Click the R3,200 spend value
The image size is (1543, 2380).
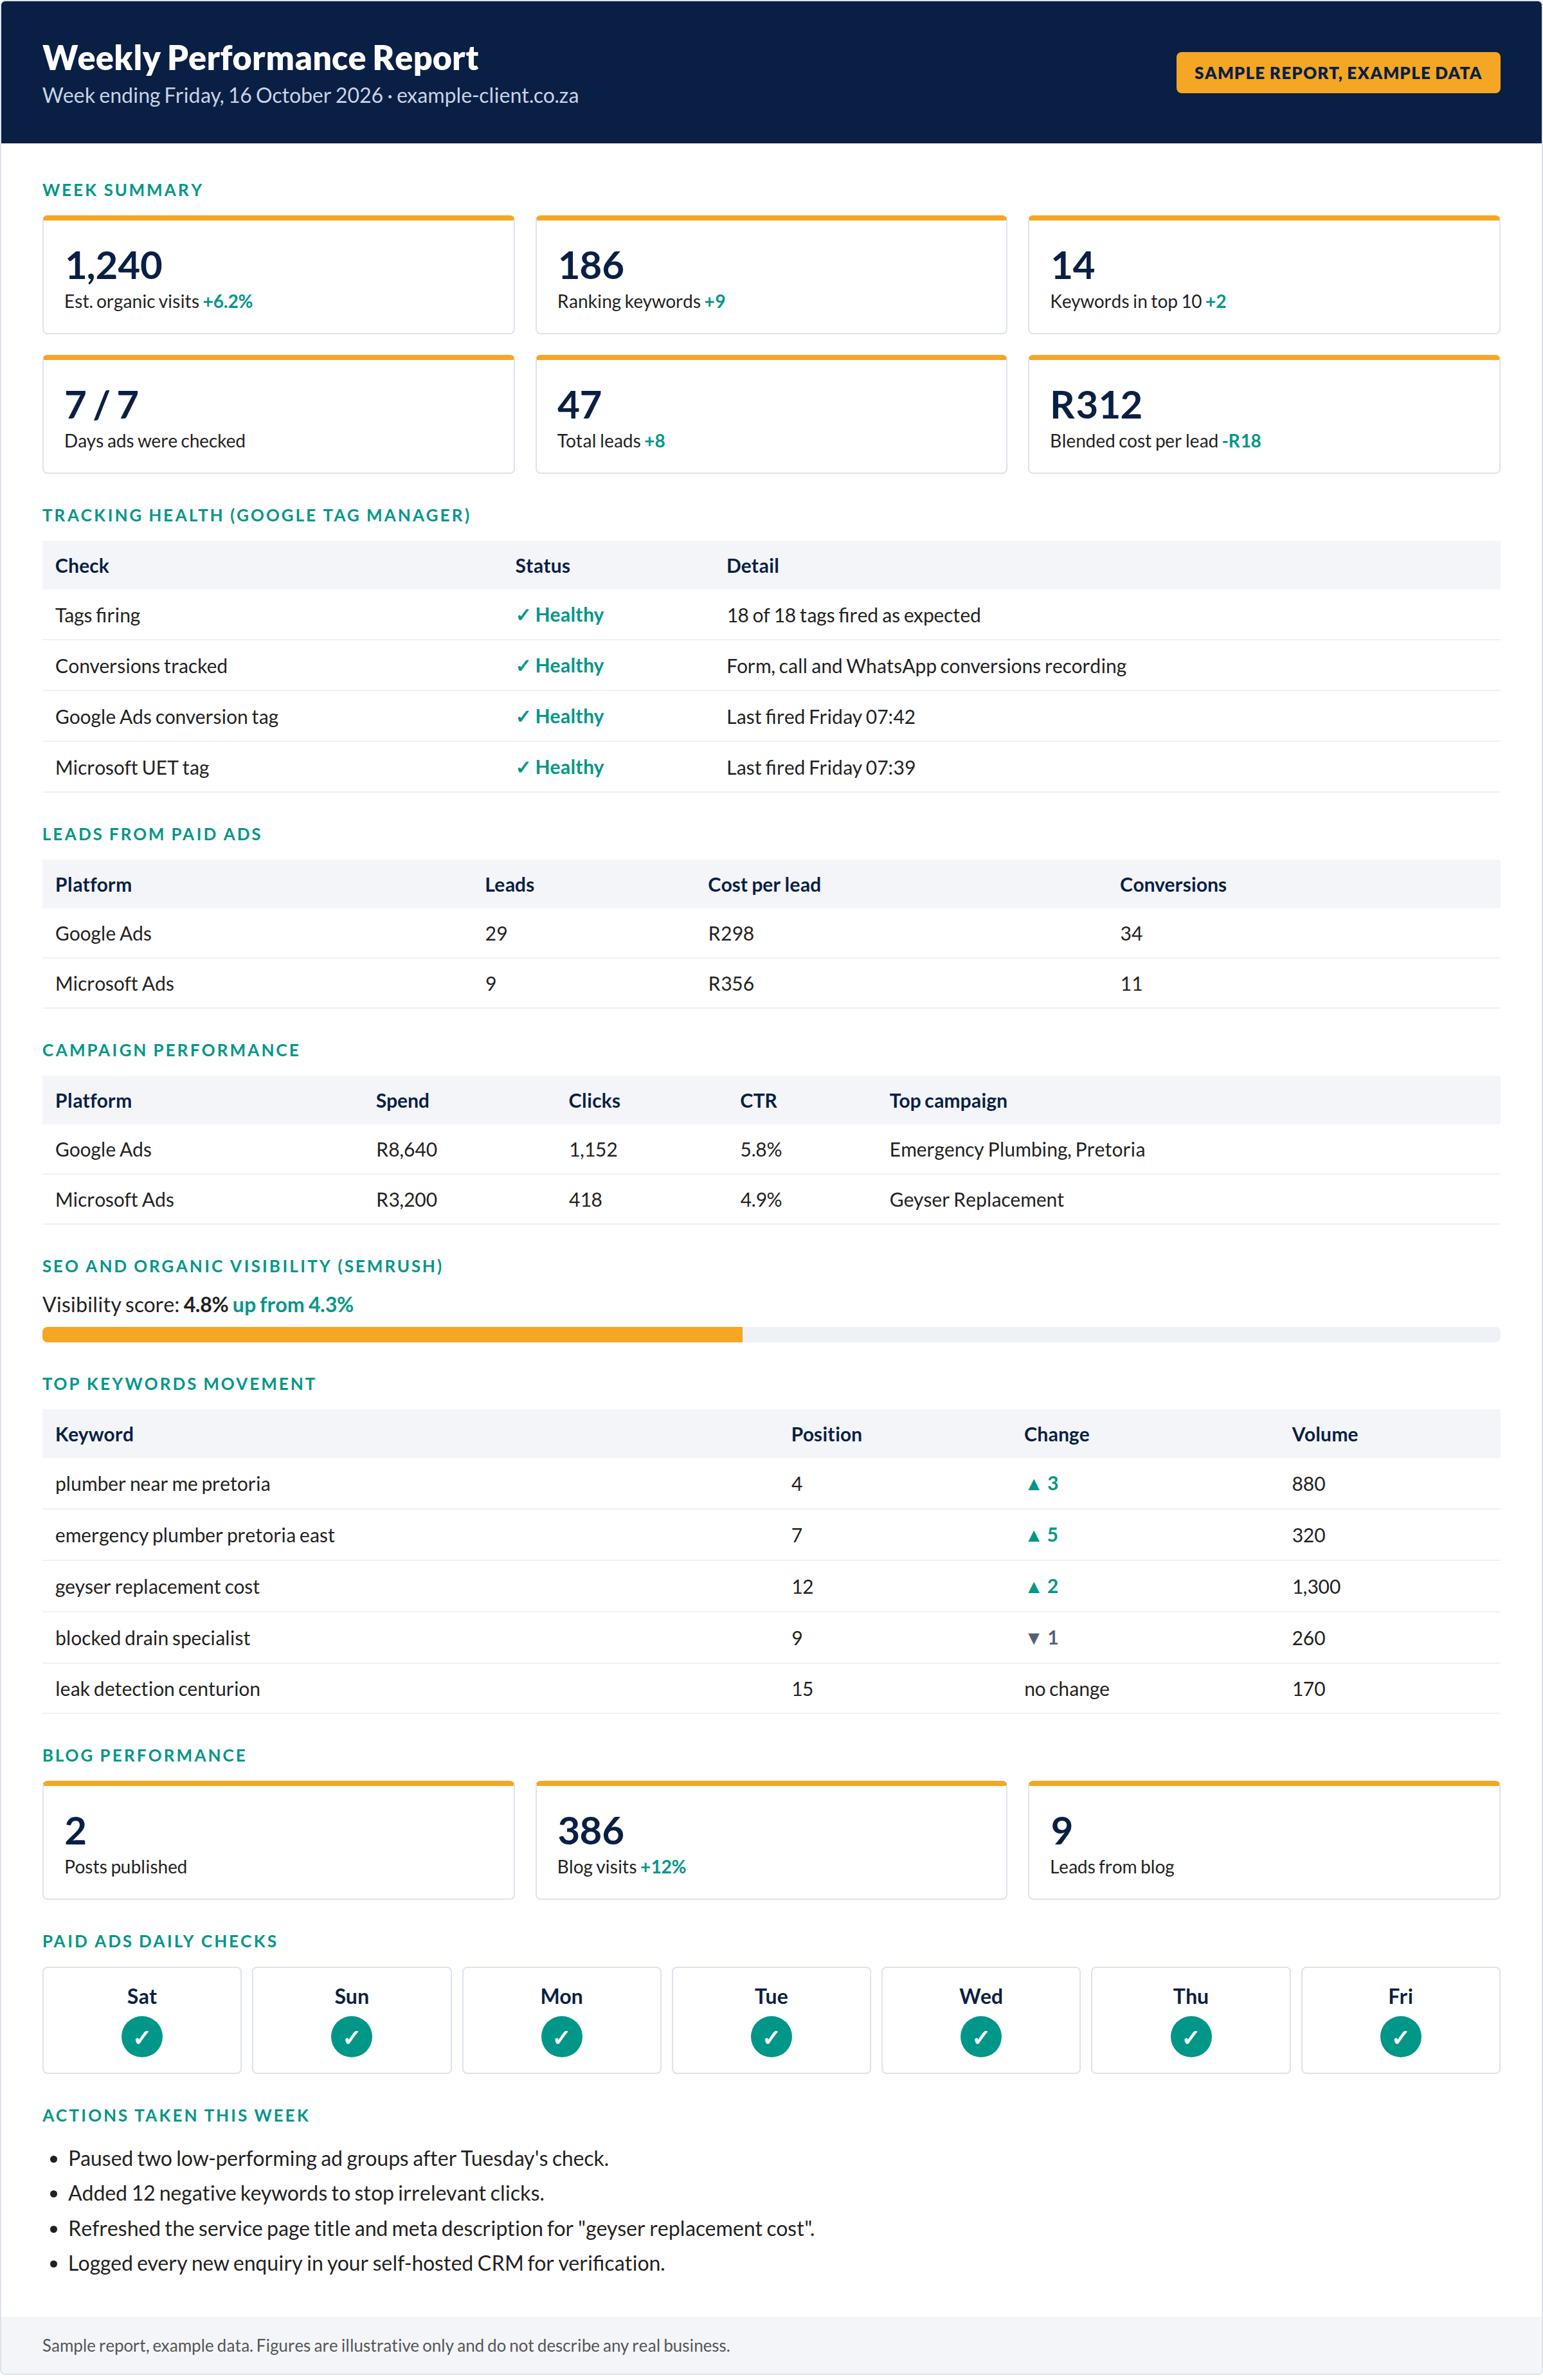pos(406,1200)
